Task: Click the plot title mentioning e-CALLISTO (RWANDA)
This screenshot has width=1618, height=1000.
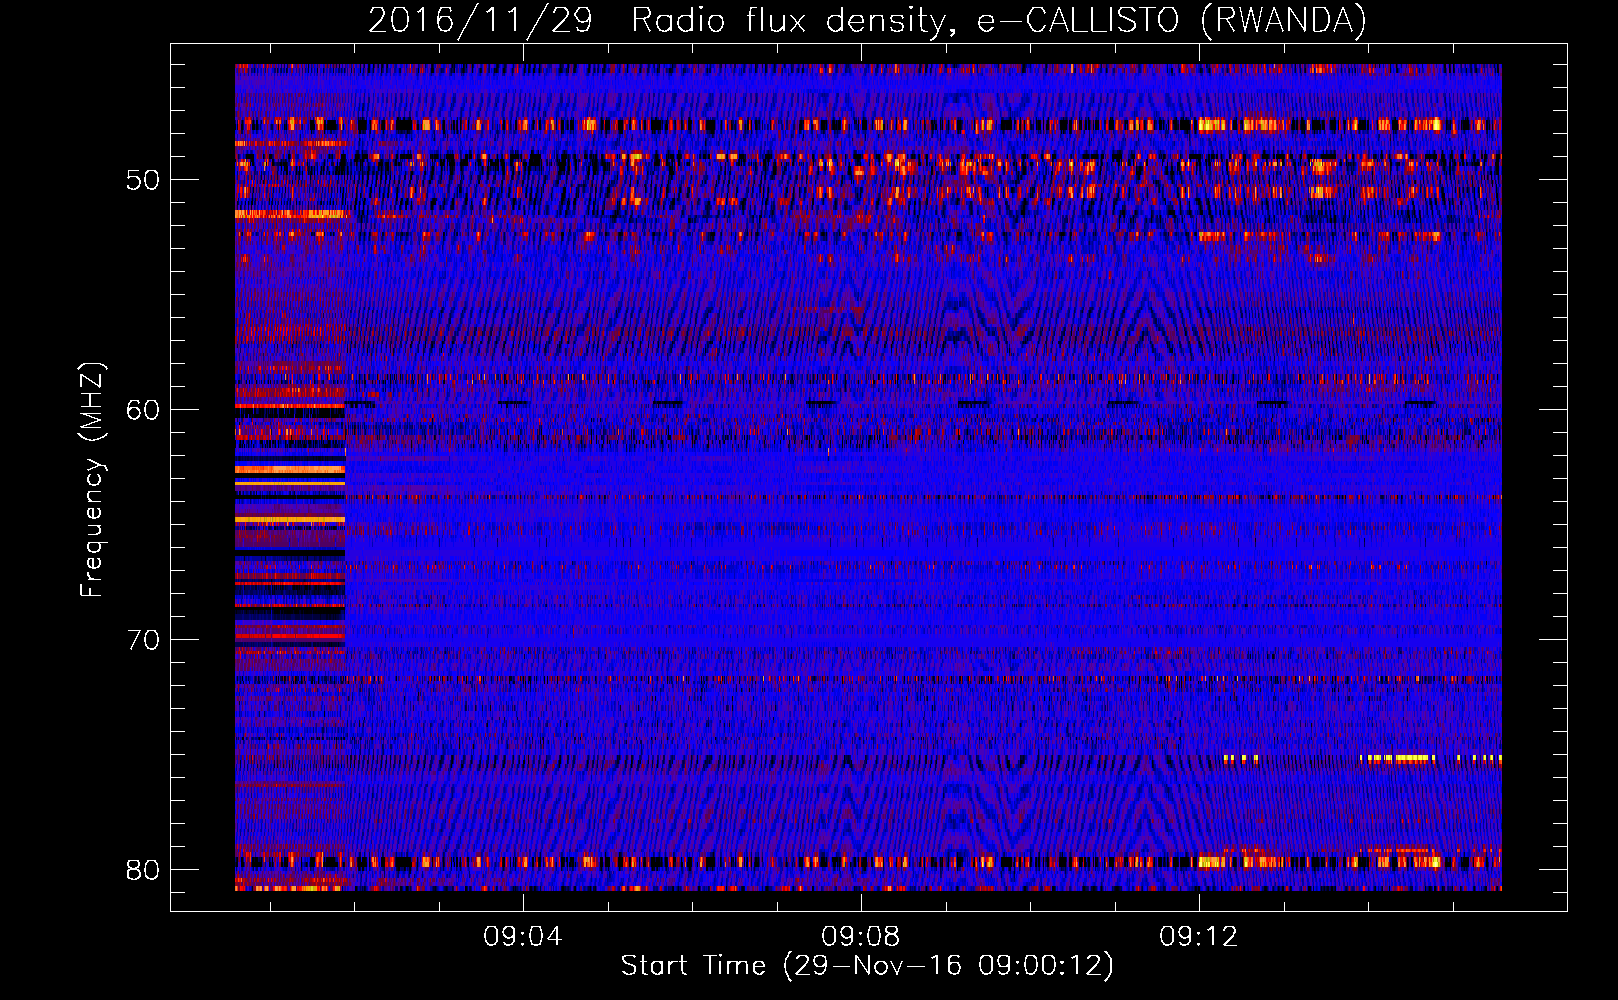Action: [867, 20]
